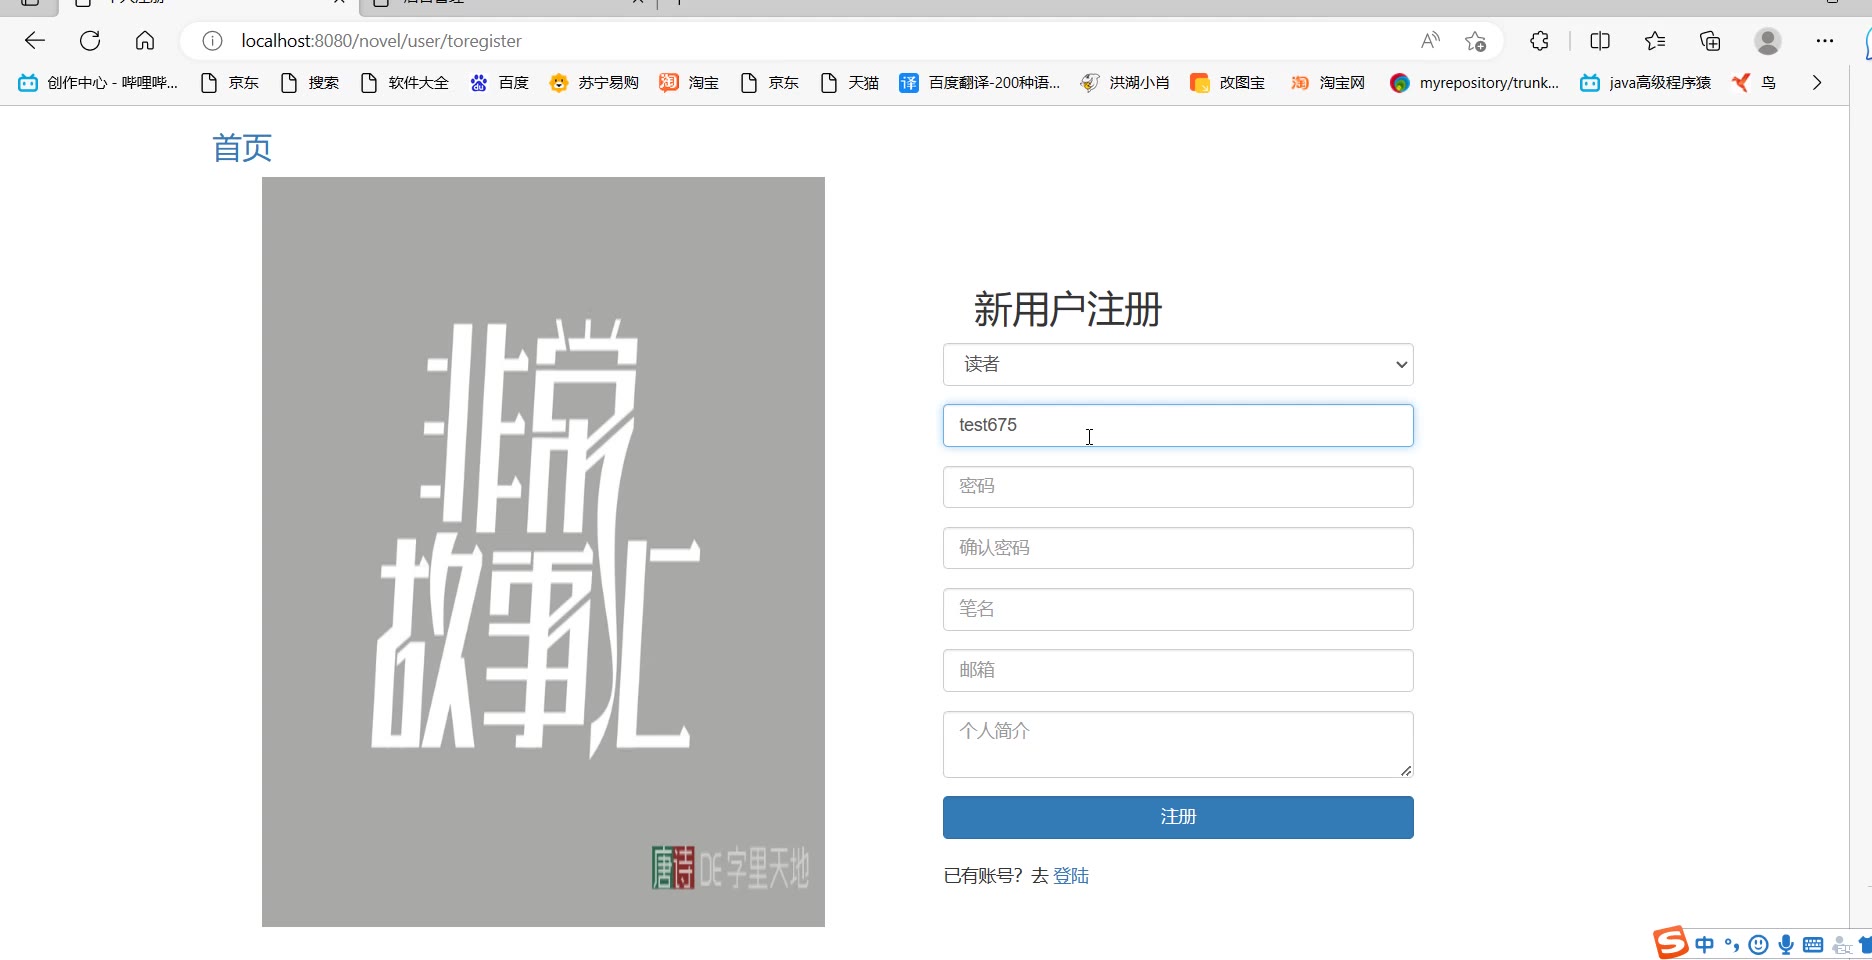Show more bookmarks with the chevron
This screenshot has width=1872, height=960.
pos(1817,82)
